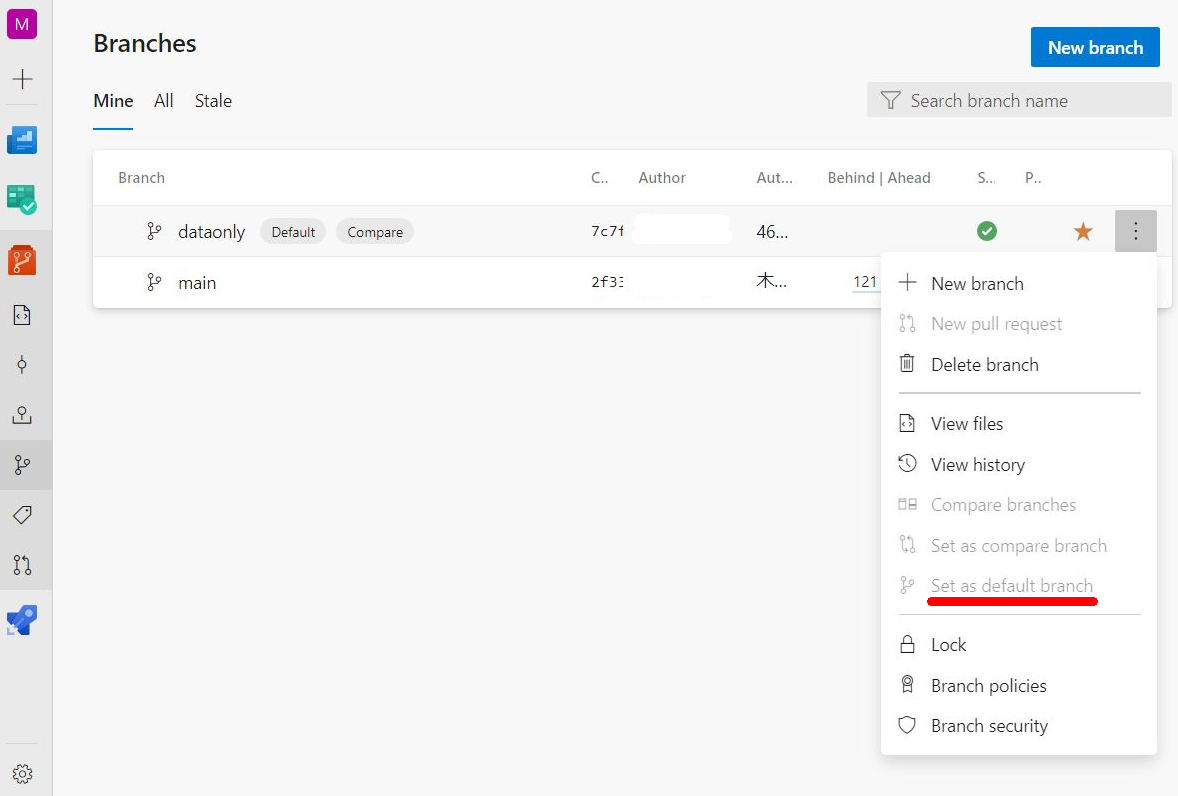Switch to the Stale tab
The image size is (1178, 796).
point(213,101)
